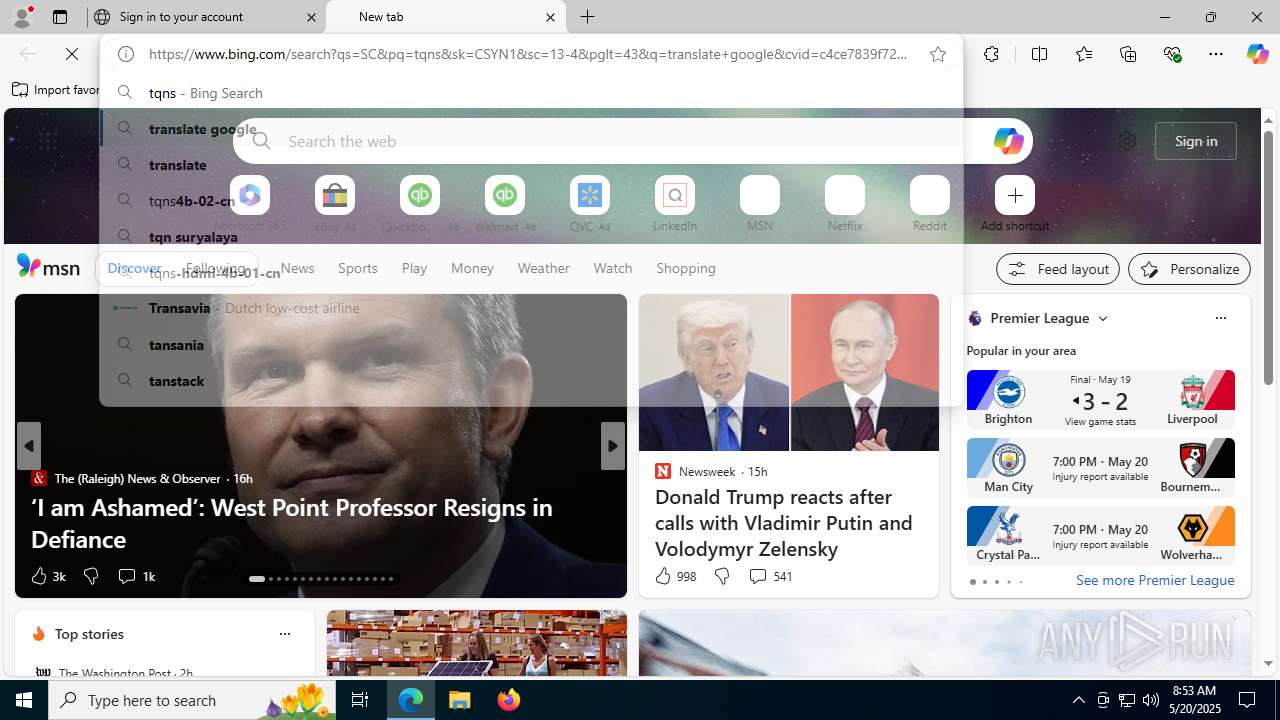
Task: Open Man City vs Bournemouth match
Action: tap(1100, 467)
